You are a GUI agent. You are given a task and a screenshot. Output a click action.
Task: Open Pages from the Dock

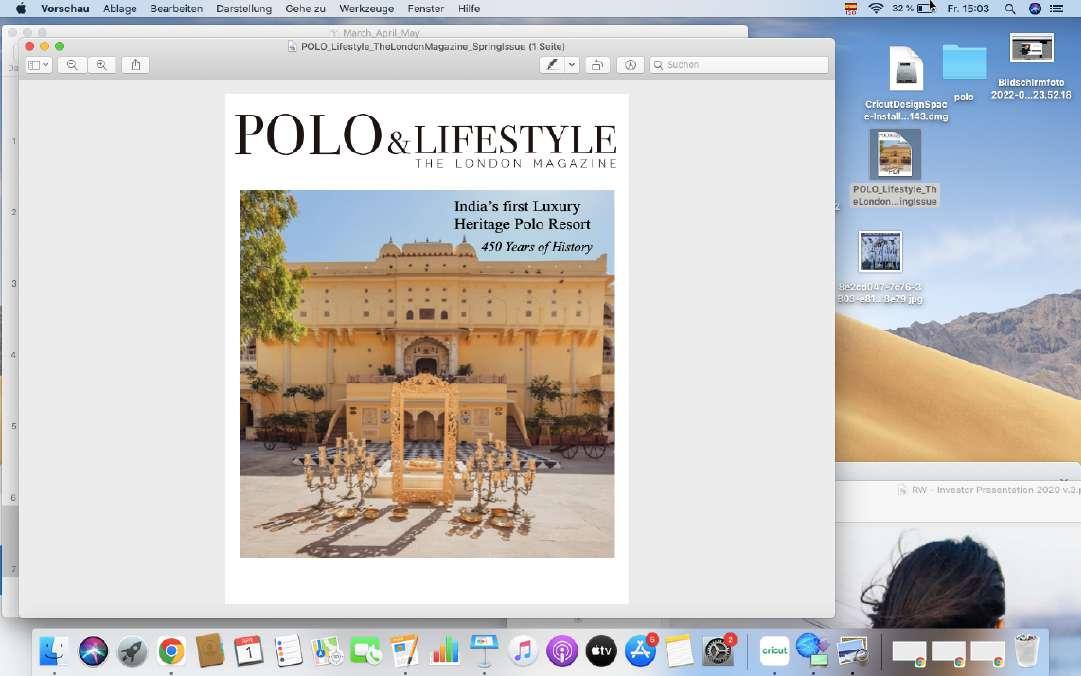click(405, 650)
